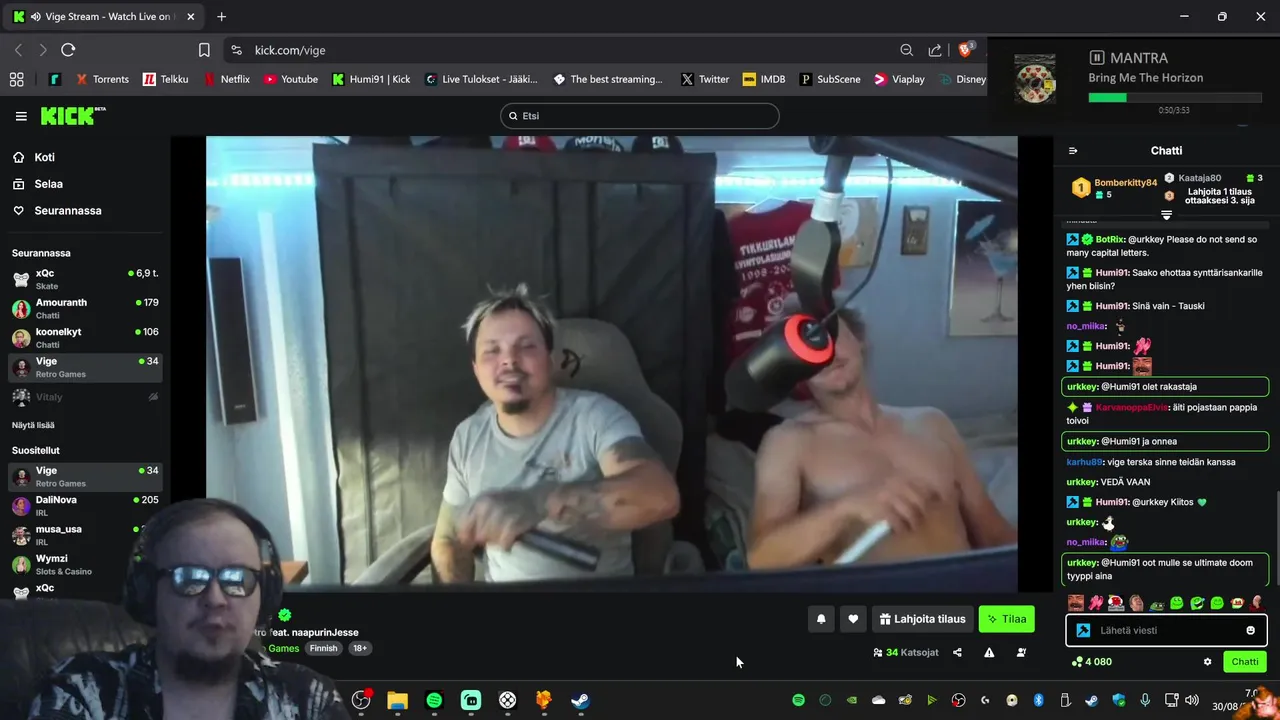
Task: Click the green Tilaa subscribe button
Action: pyautogui.click(x=1007, y=619)
